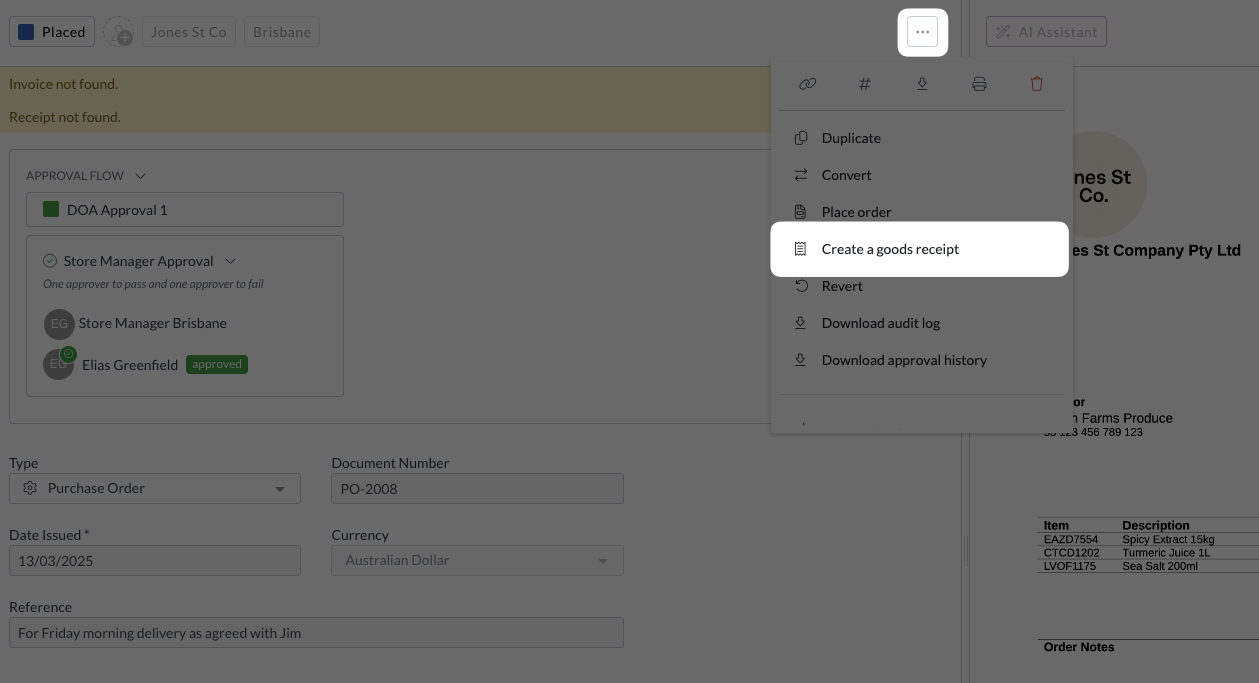Click the Elias Greenfield avatar
Viewport: 1259px width, 683px height.
click(x=59, y=364)
